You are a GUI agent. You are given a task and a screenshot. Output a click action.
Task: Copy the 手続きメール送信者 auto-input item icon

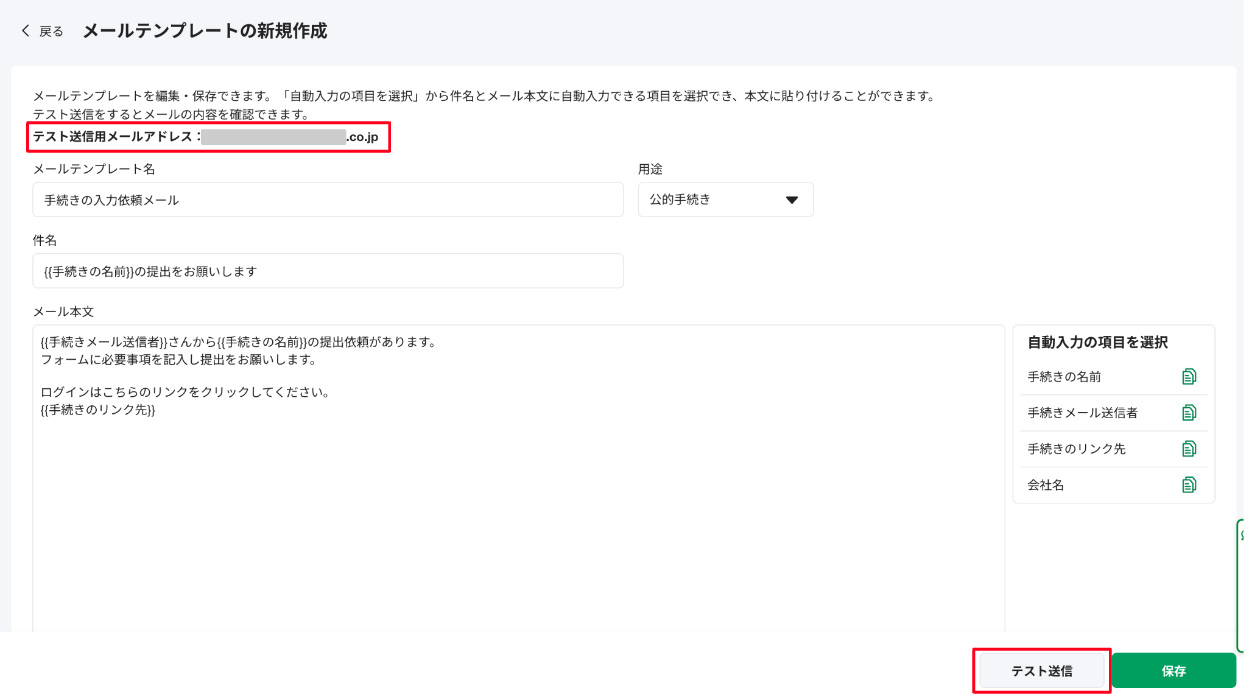click(1188, 413)
